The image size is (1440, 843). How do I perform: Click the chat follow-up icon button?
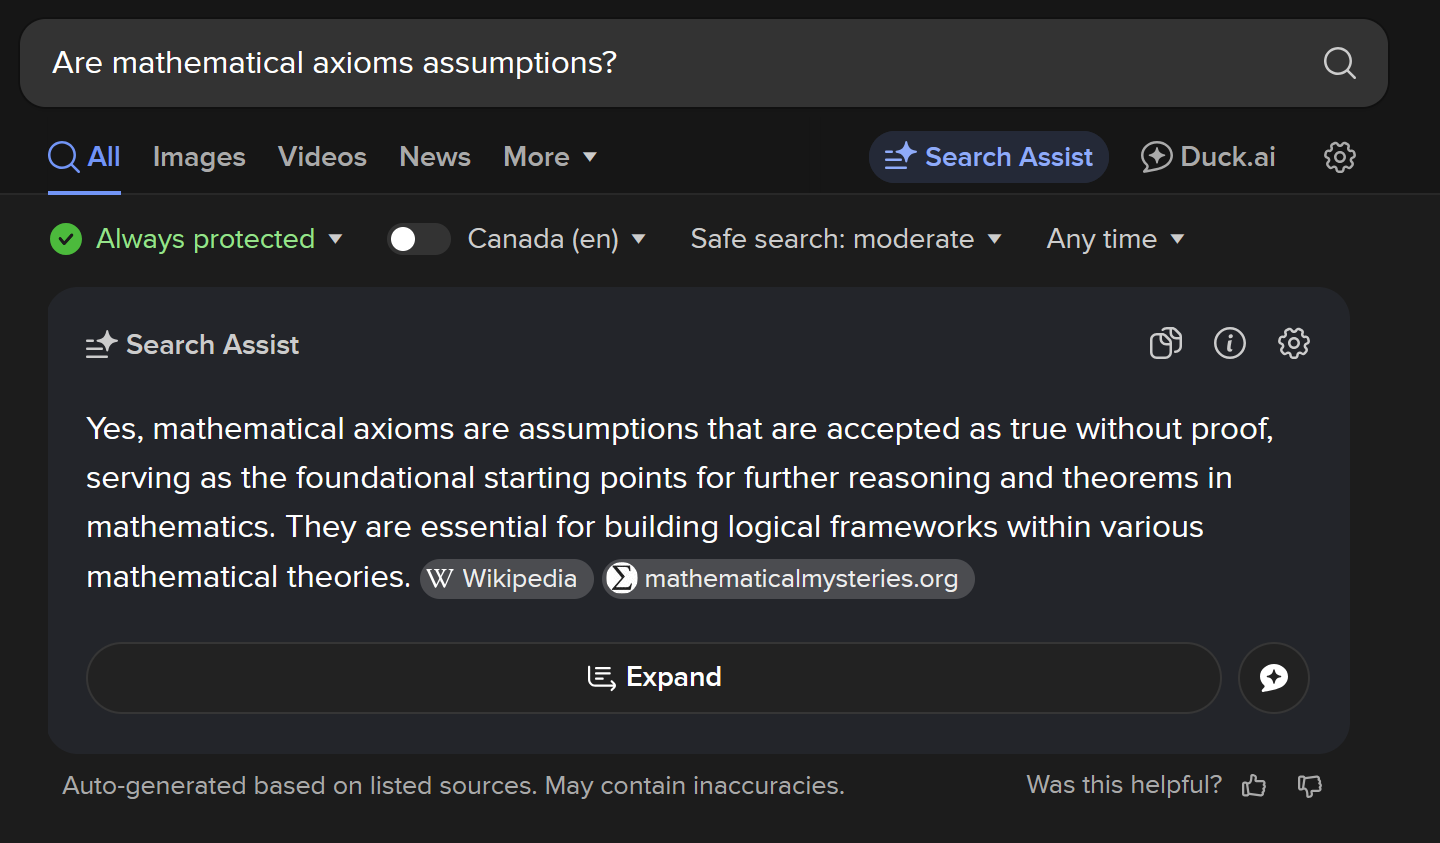pyautogui.click(x=1273, y=678)
